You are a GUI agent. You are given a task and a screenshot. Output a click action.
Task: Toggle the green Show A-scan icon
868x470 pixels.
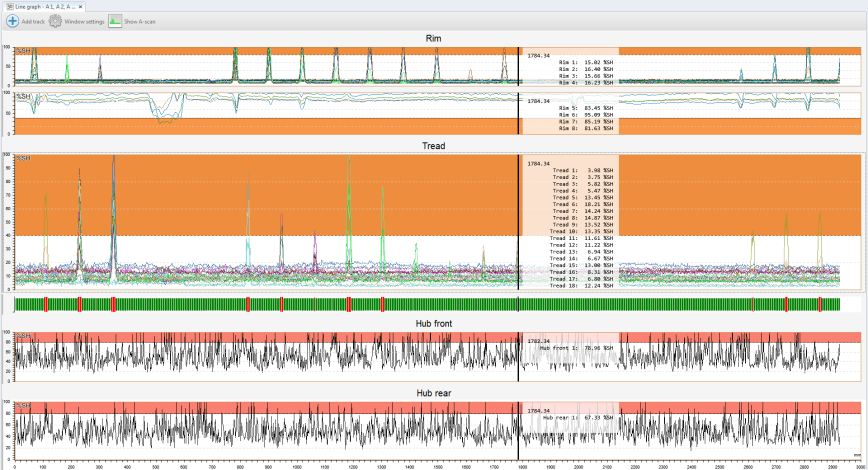115,21
